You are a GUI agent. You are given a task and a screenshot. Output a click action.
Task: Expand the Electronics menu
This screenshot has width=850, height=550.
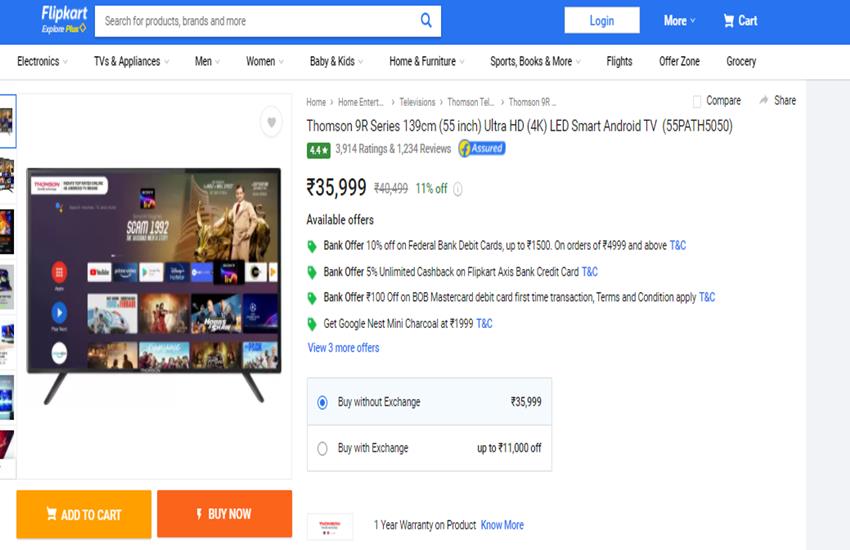tap(42, 61)
